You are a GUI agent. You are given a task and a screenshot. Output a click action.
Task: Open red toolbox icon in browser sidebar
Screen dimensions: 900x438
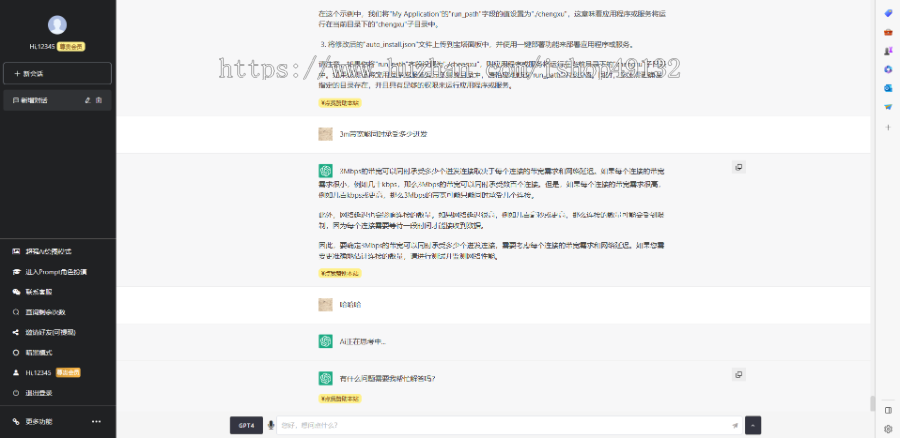888,32
